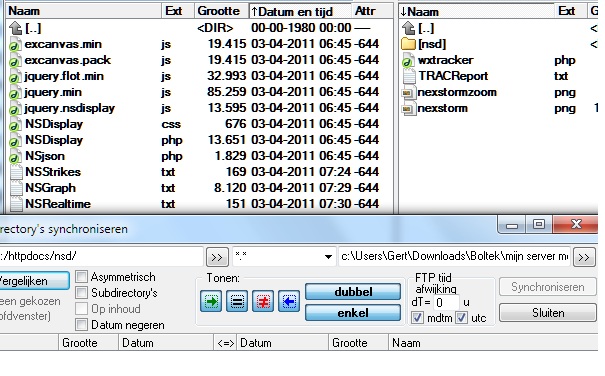Sort right panel by Ext column
Image resolution: width=605 pixels, height=376 pixels.
[x=570, y=11]
